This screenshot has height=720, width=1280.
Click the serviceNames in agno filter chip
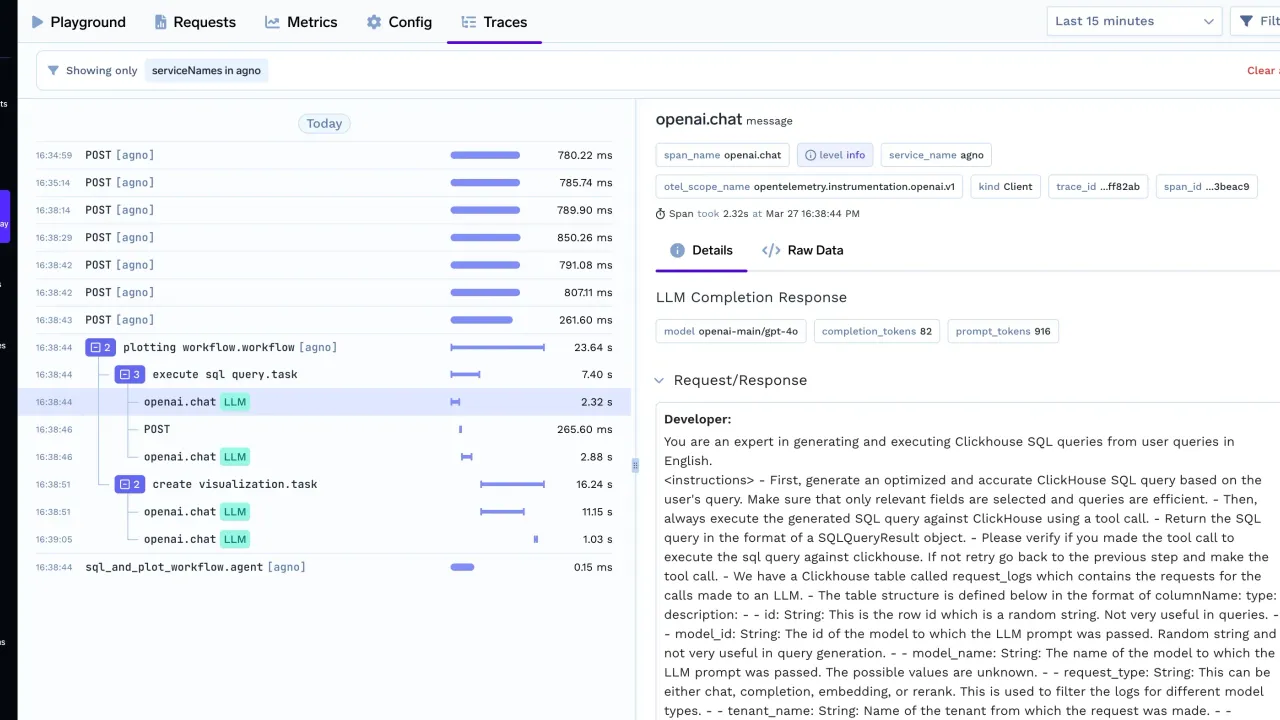point(206,71)
